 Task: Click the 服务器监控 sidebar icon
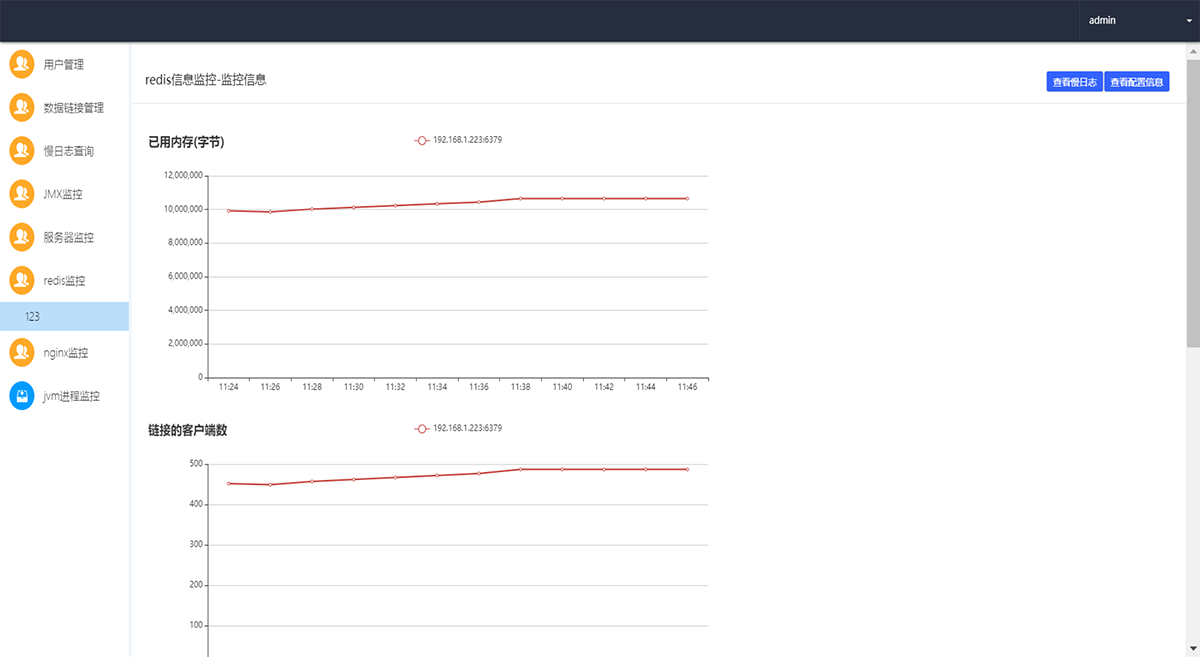coord(22,238)
